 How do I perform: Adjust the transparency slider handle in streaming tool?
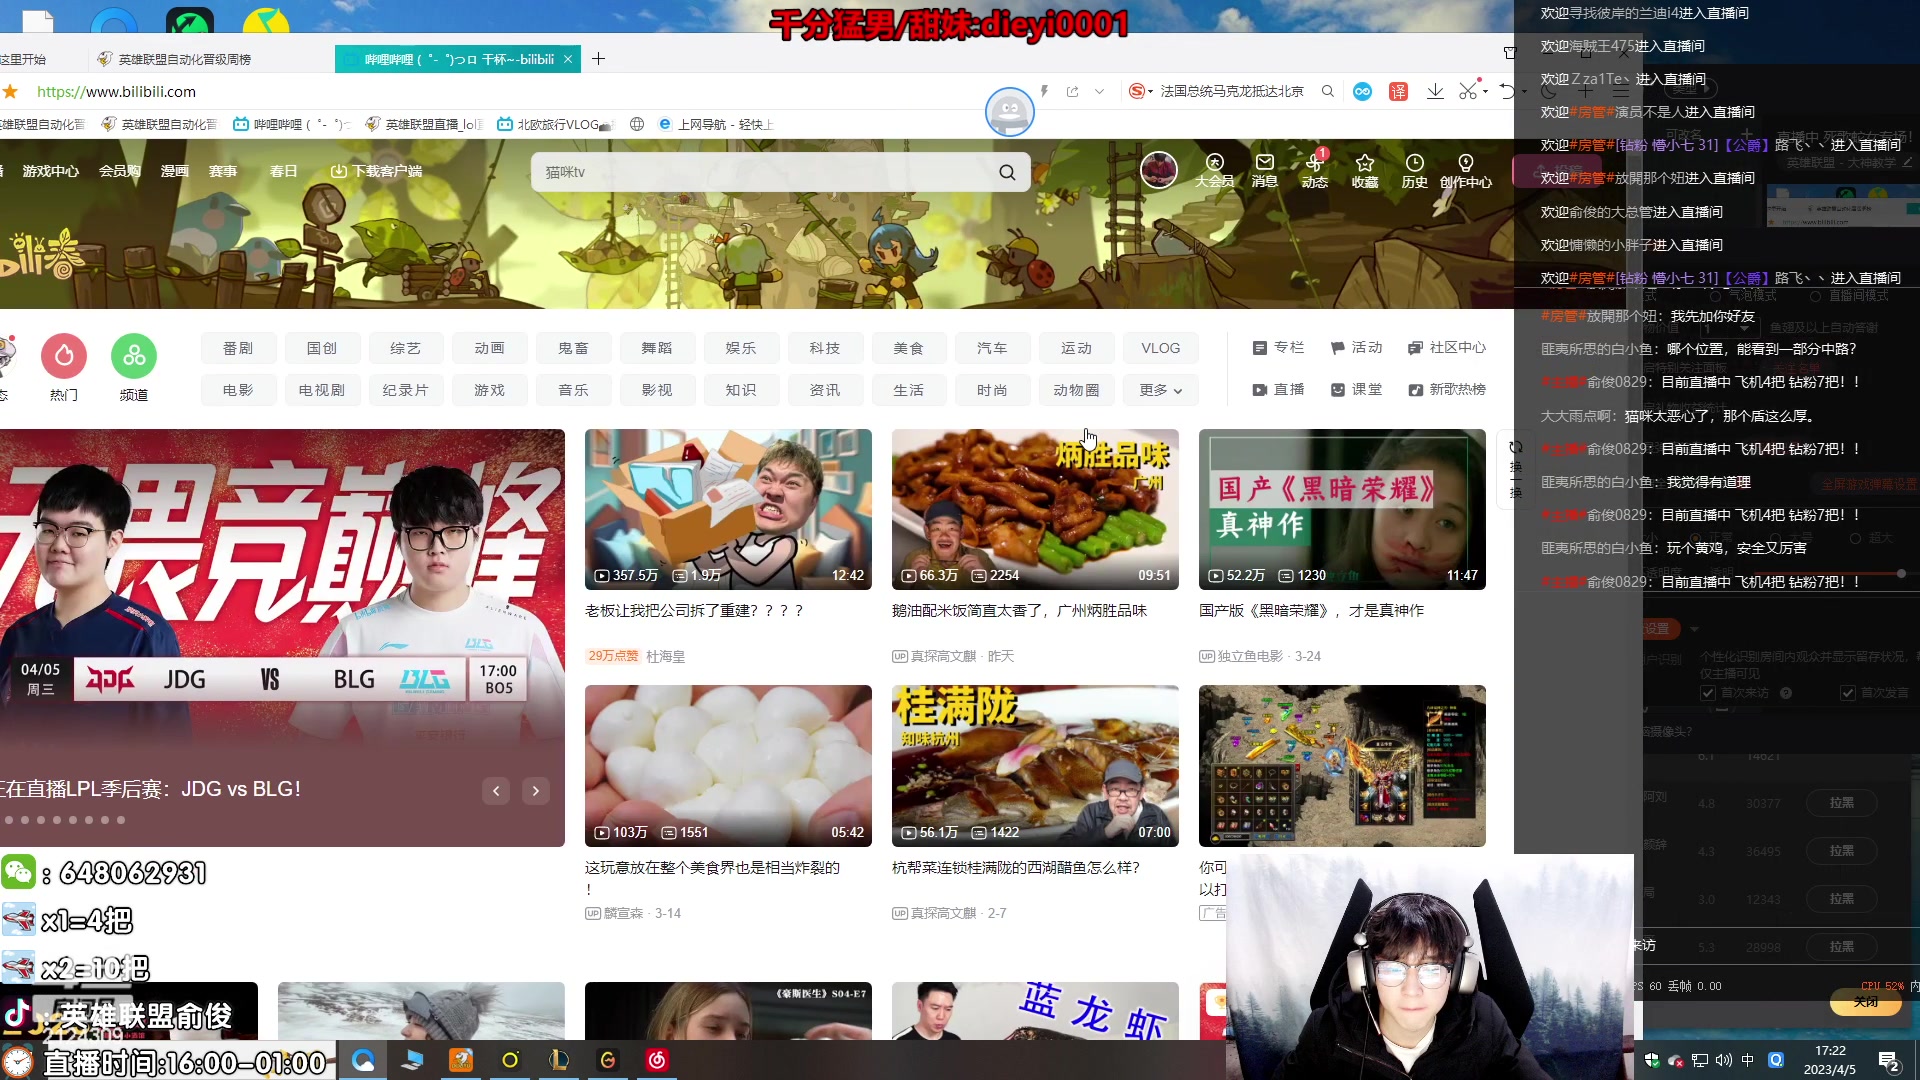click(1901, 574)
